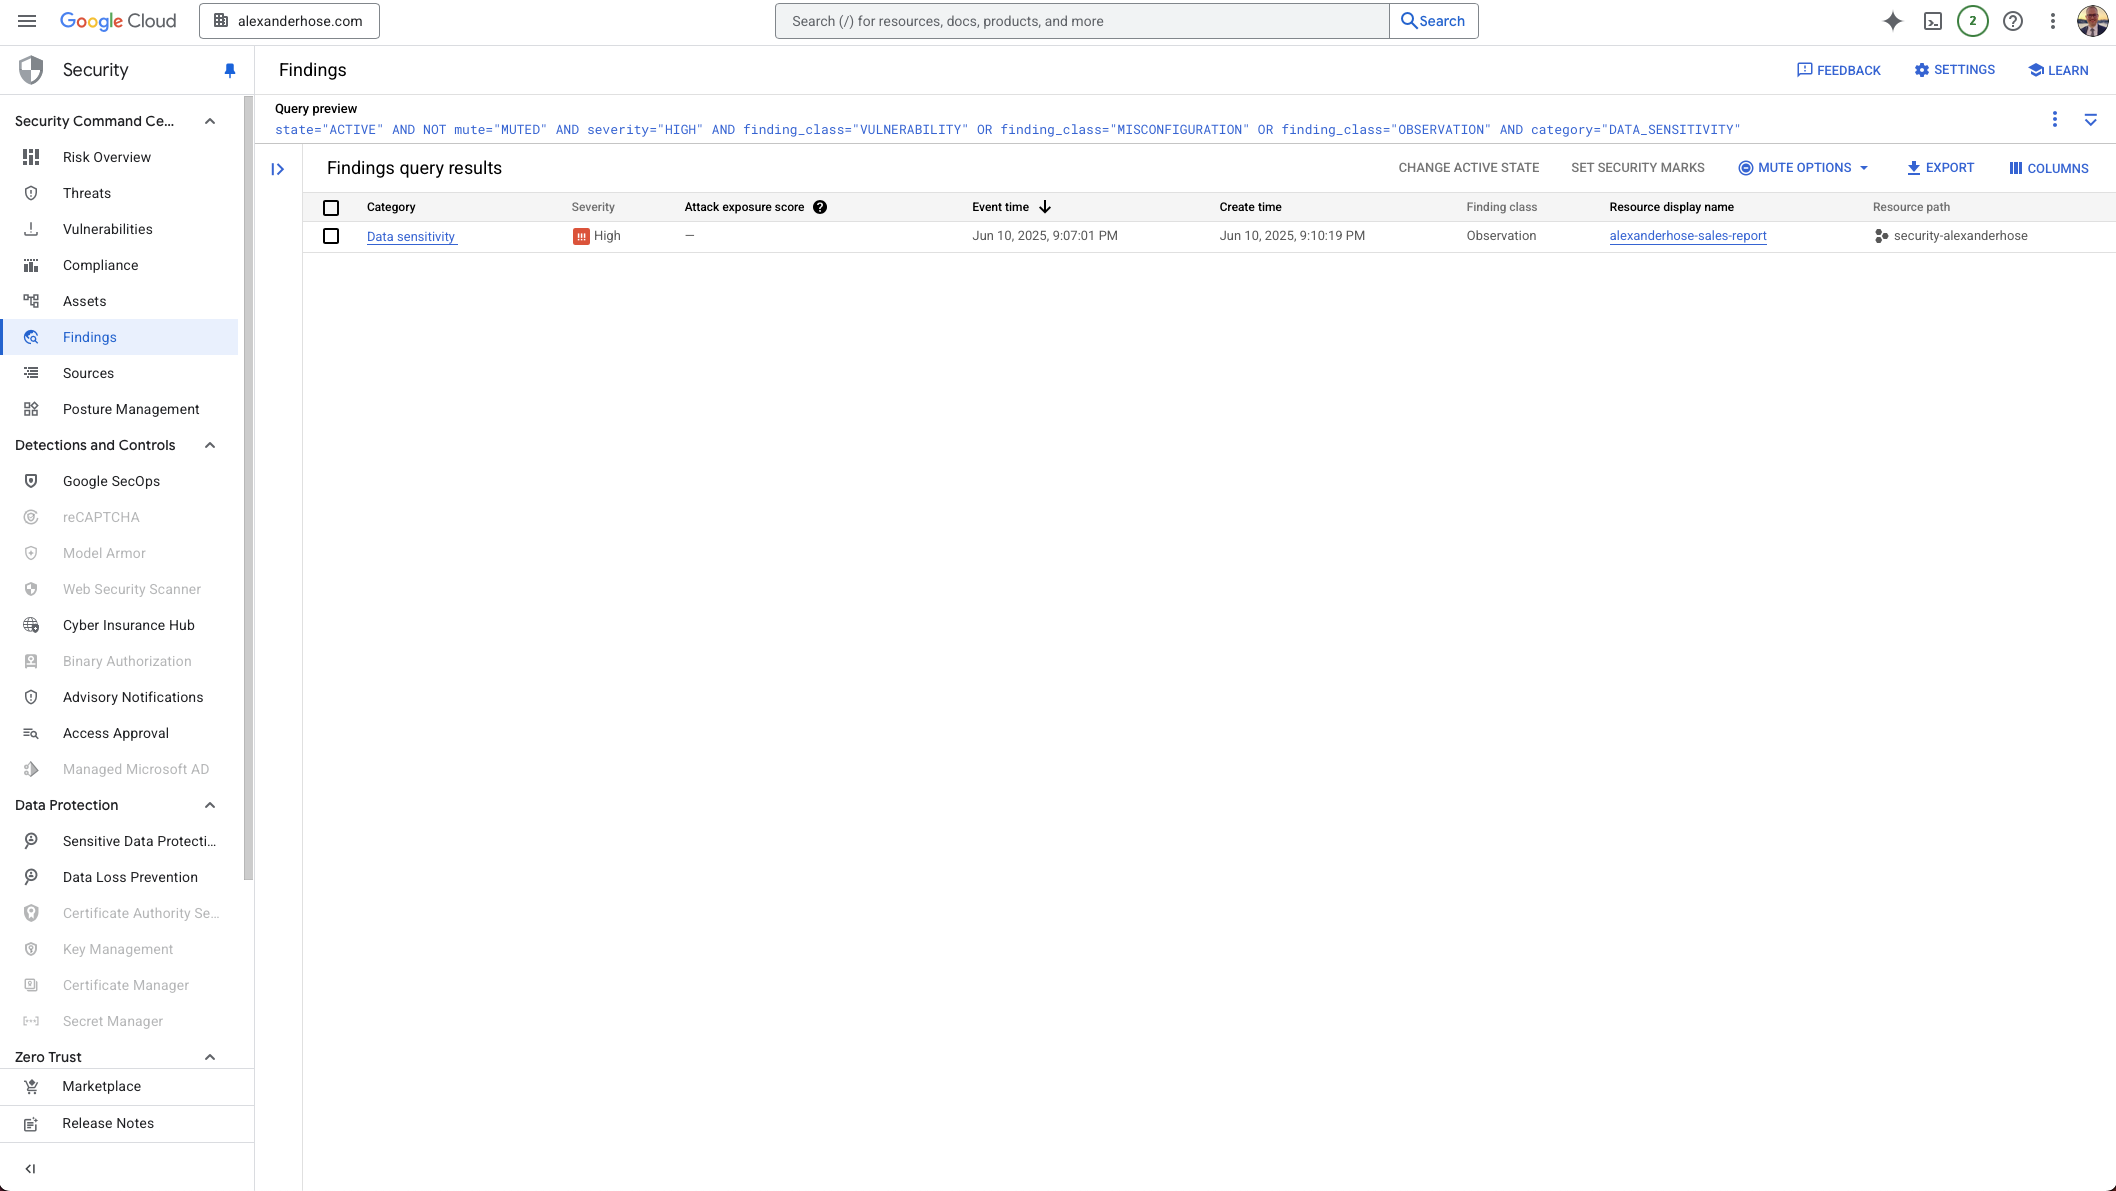The width and height of the screenshot is (2116, 1191).
Task: Click the Sensitive Data Protection icon
Action: (31, 841)
